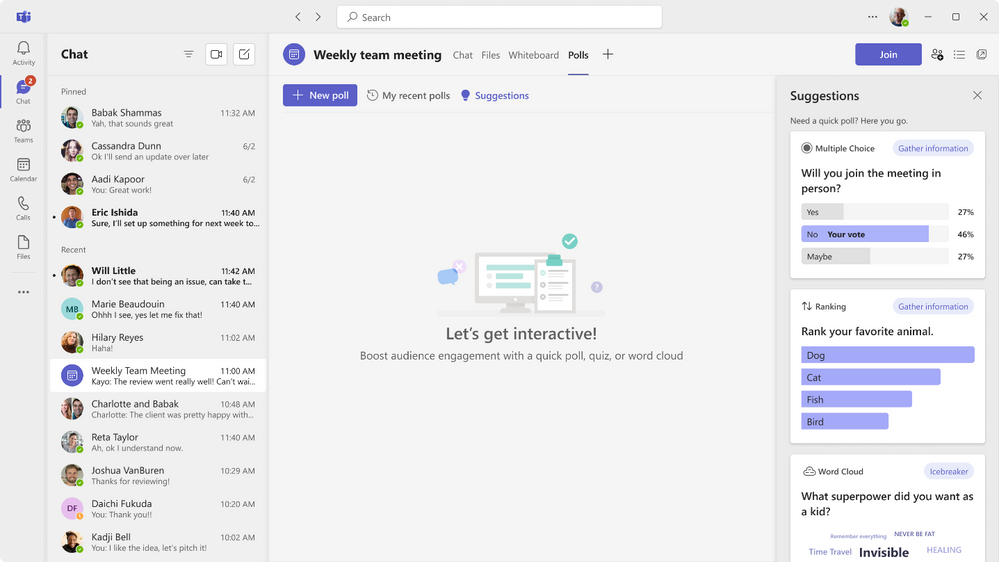Select the Maybe poll result bar

point(875,257)
